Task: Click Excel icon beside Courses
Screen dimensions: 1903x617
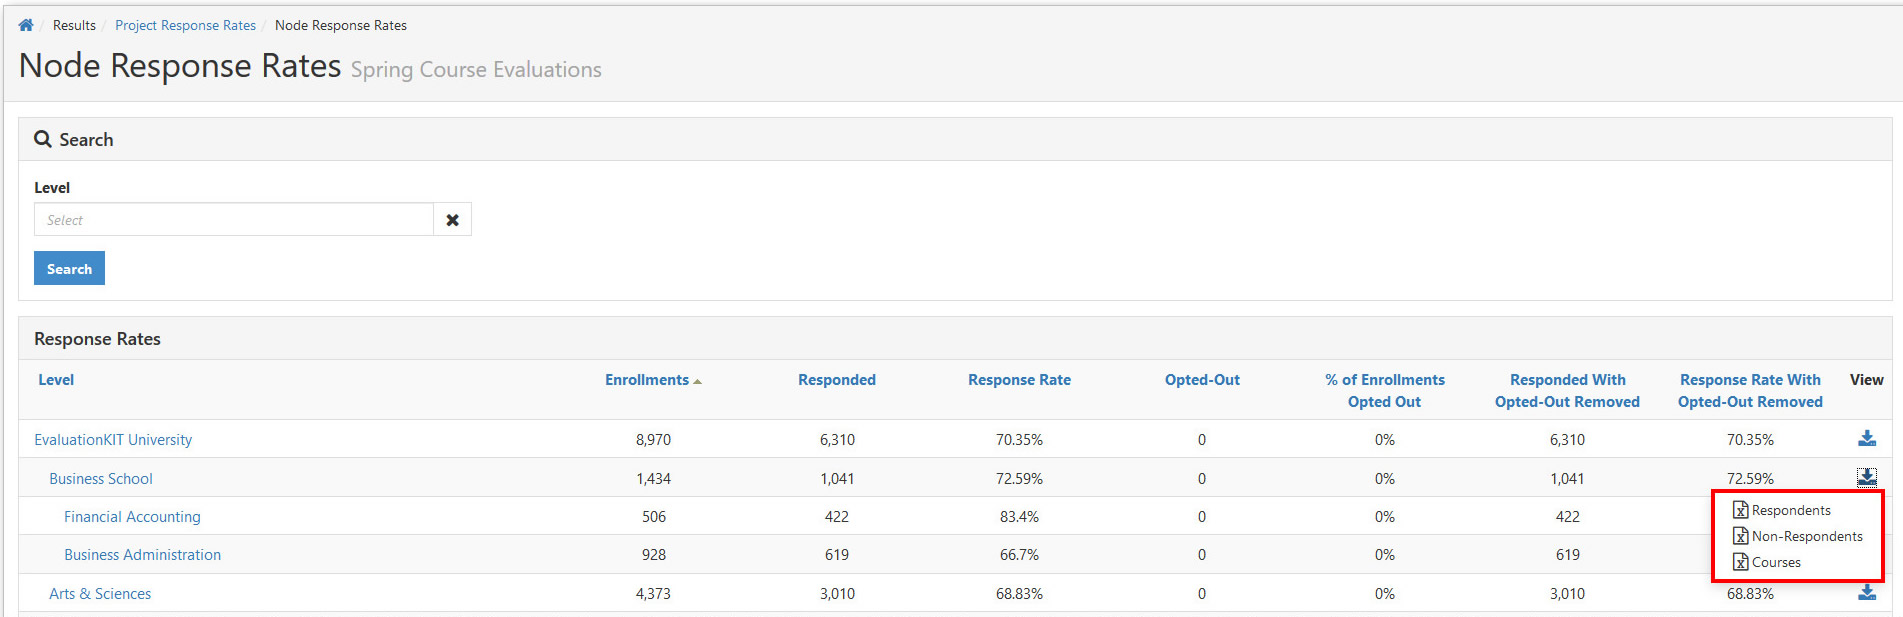Action: tap(1741, 562)
